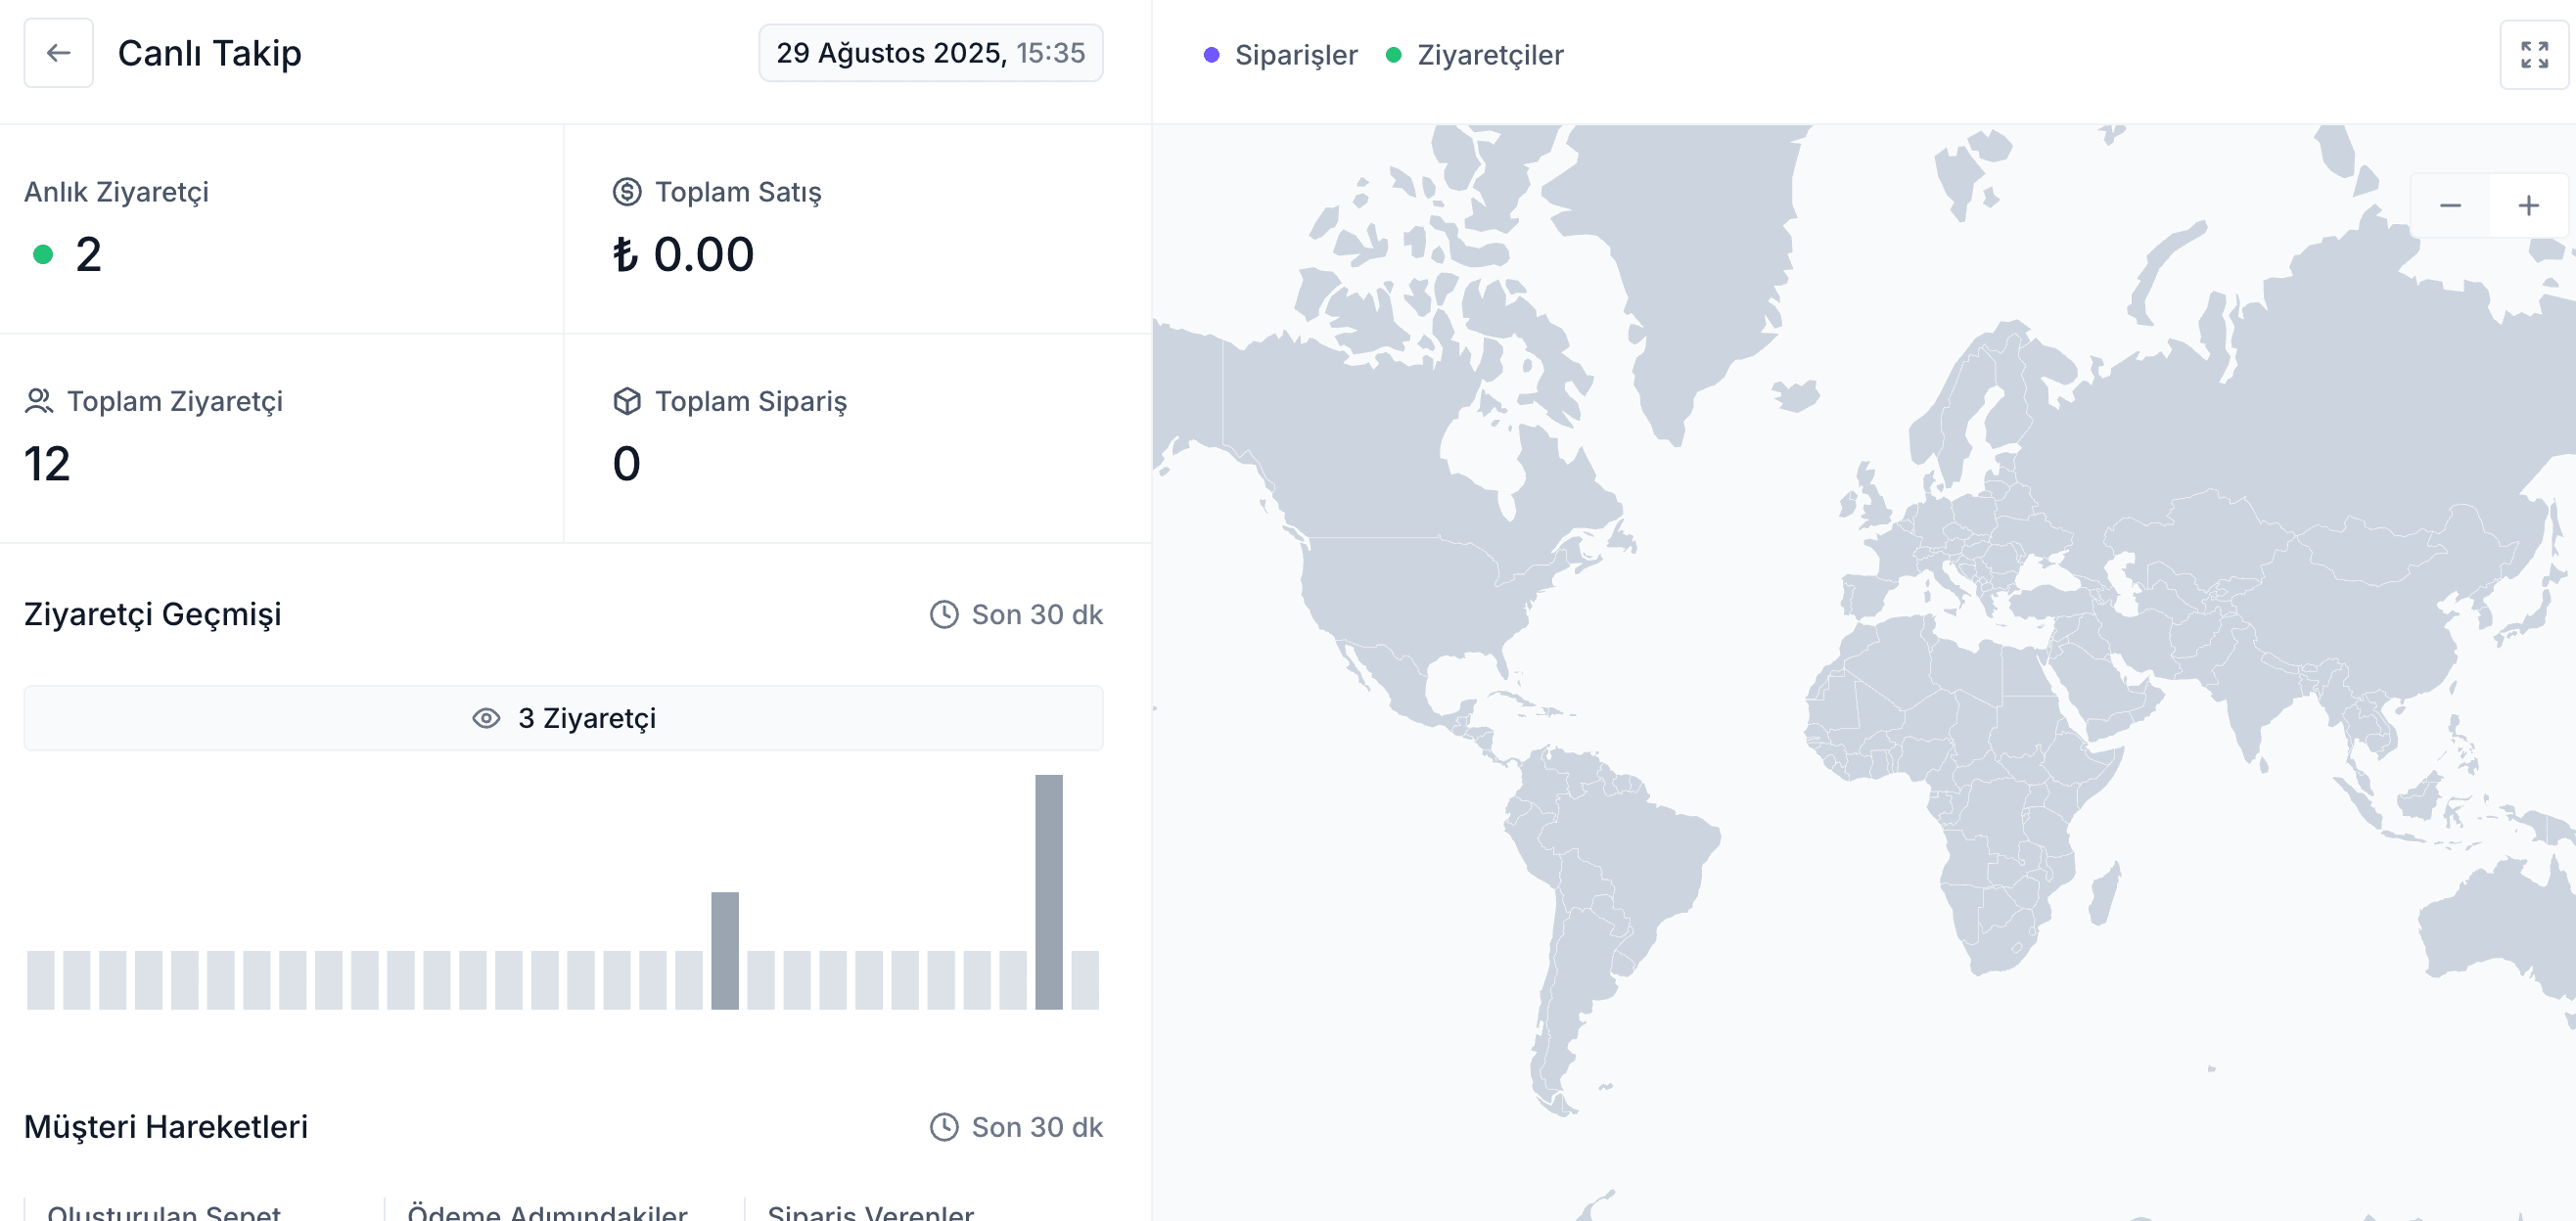The width and height of the screenshot is (2576, 1221).
Task: Select the Oluşturulan Sepet tab
Action: (164, 1211)
